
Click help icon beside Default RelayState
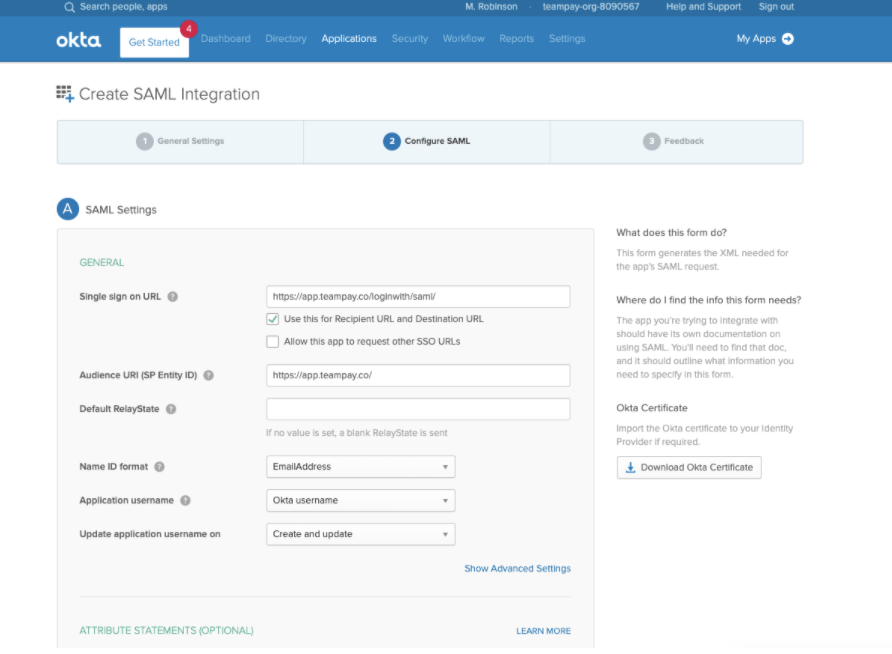(171, 409)
